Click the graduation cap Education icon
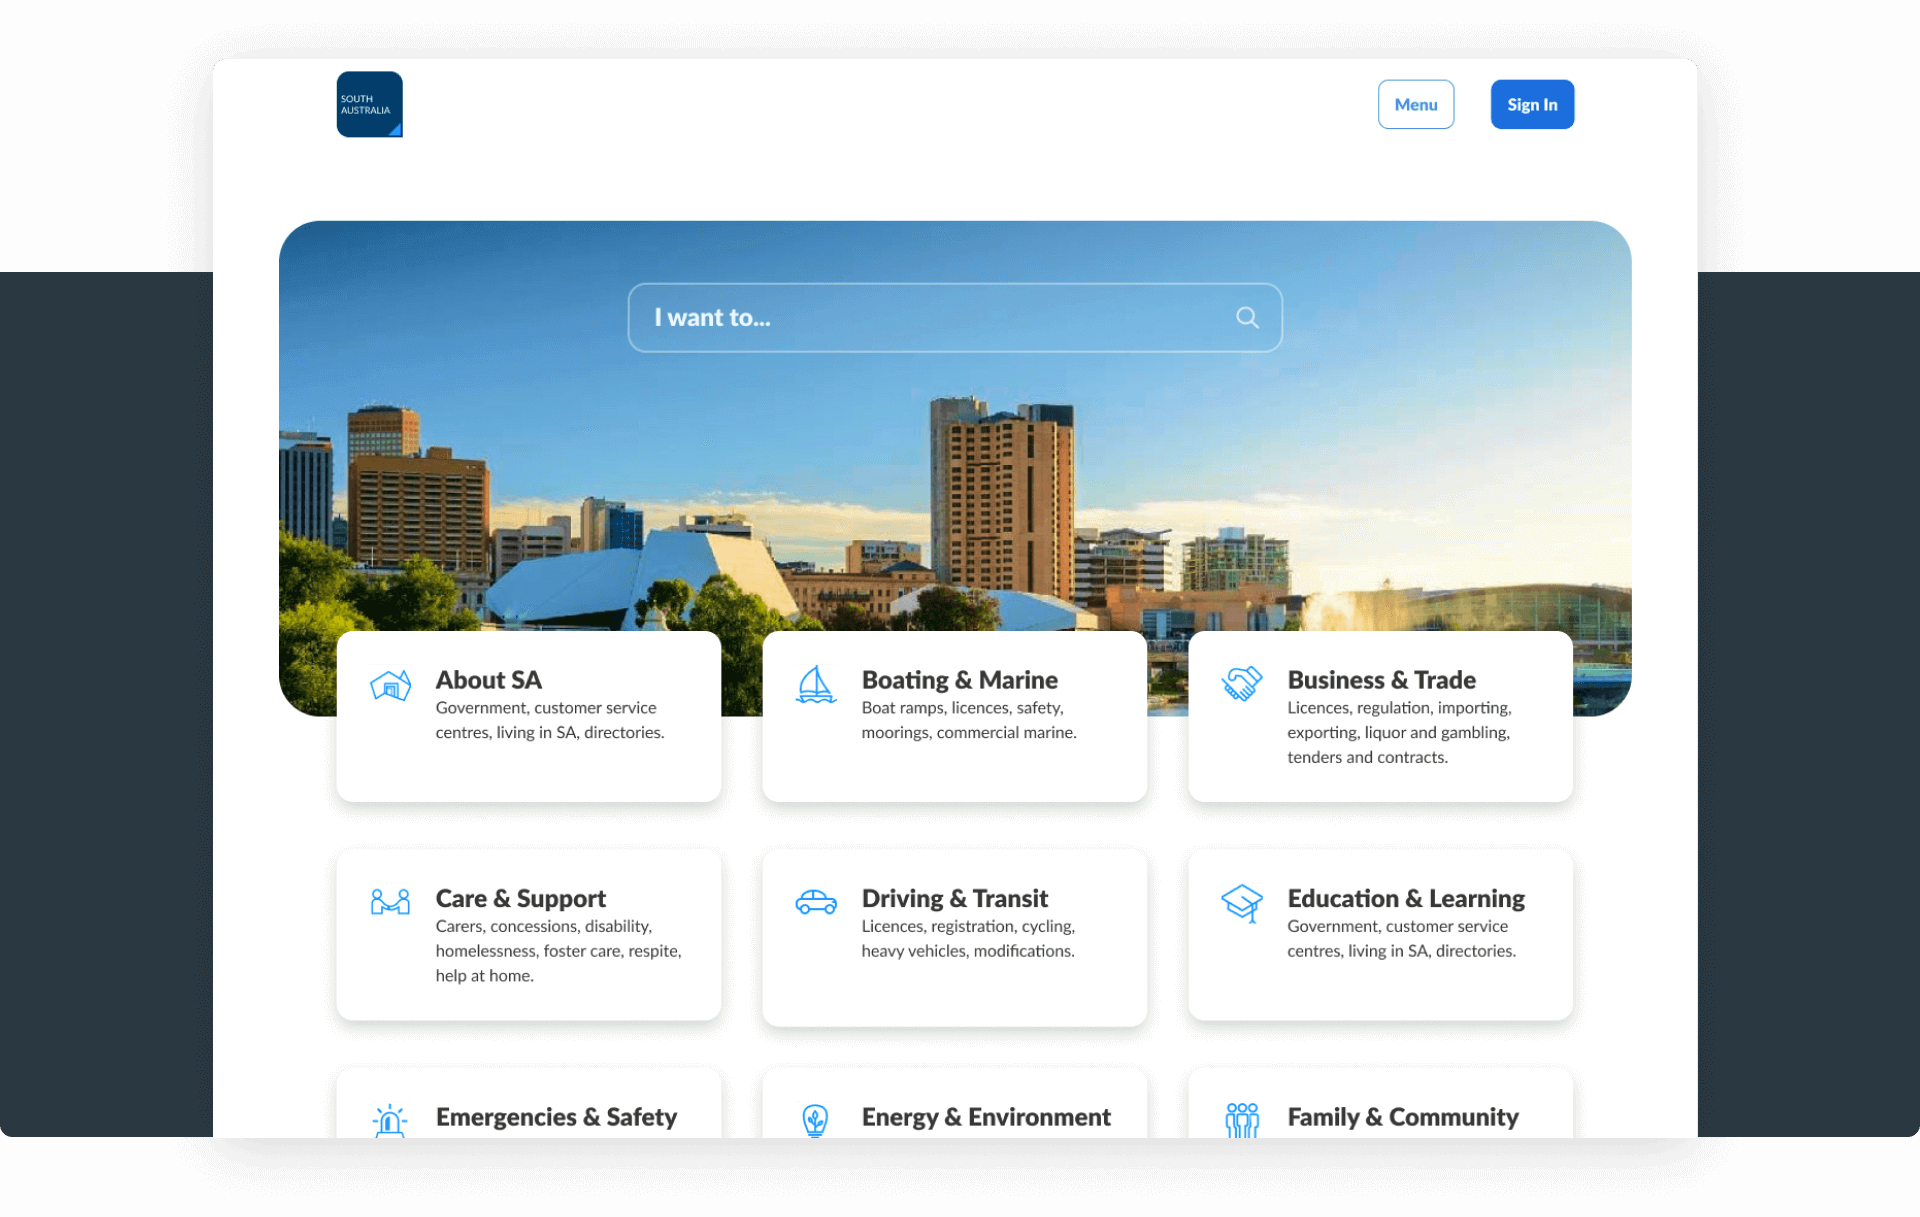The image size is (1920, 1217). 1241,902
